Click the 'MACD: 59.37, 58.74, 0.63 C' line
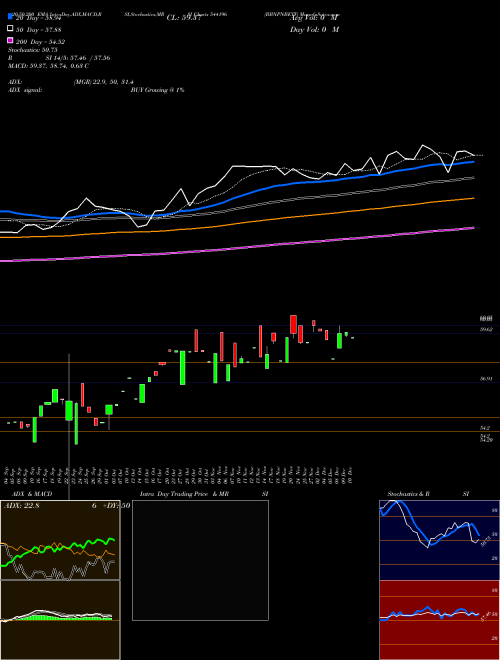The image size is (500, 660). click(48, 66)
